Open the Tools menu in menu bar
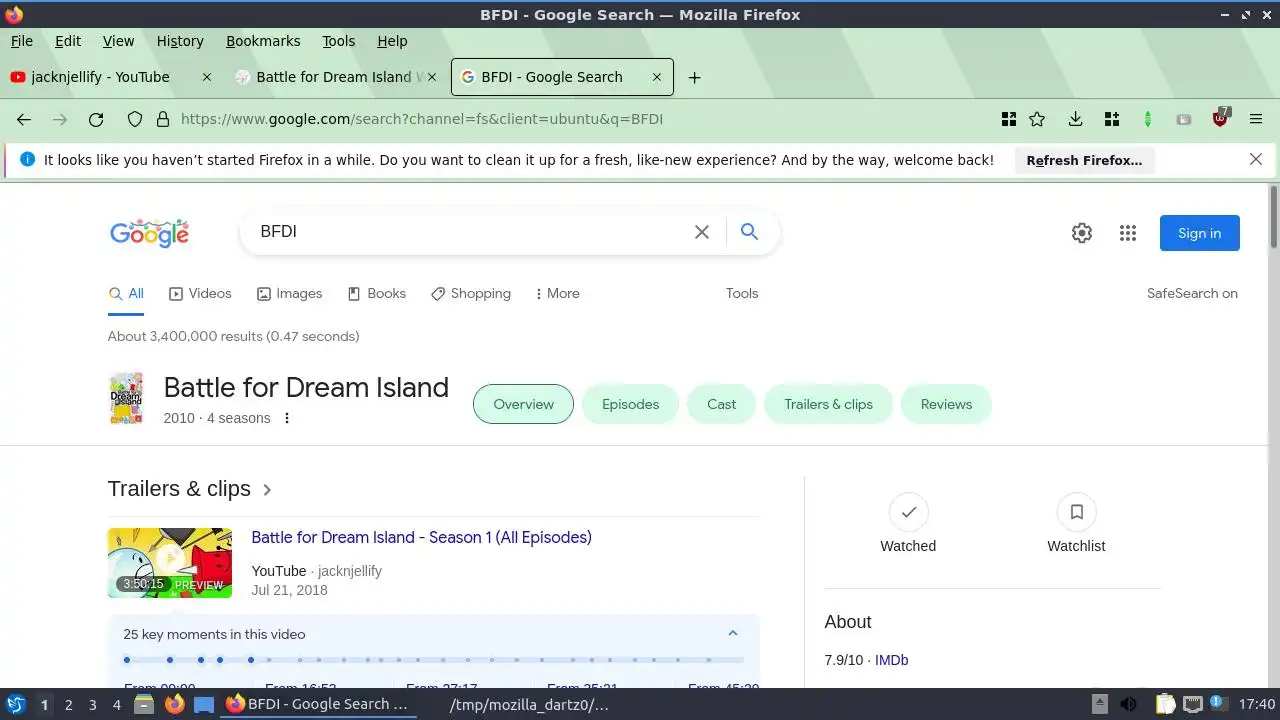The width and height of the screenshot is (1280, 720). point(339,41)
